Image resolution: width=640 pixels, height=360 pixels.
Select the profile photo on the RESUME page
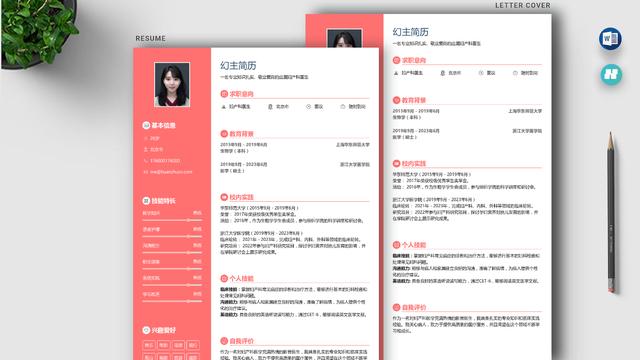pyautogui.click(x=172, y=84)
